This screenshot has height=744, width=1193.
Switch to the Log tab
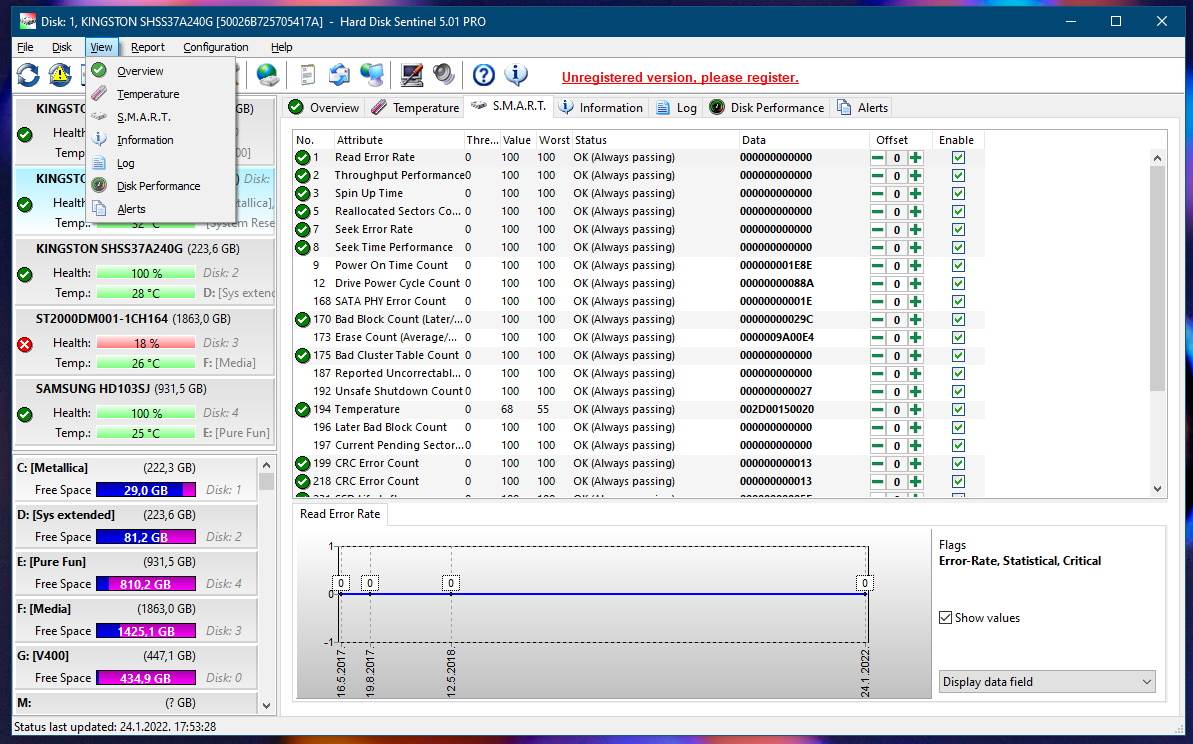pyautogui.click(x=676, y=107)
